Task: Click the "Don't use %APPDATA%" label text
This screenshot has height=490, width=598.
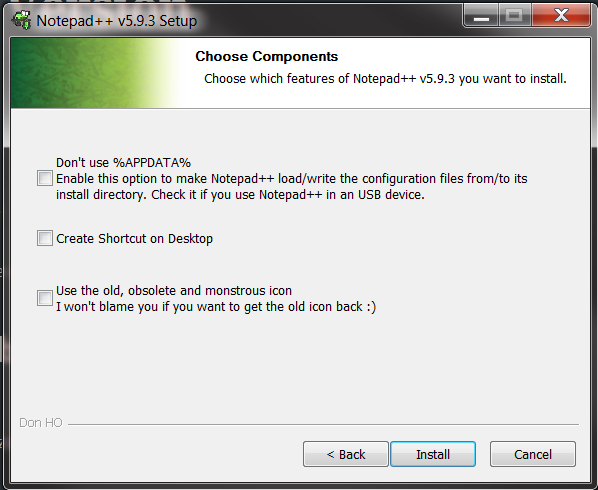Action: 123,163
